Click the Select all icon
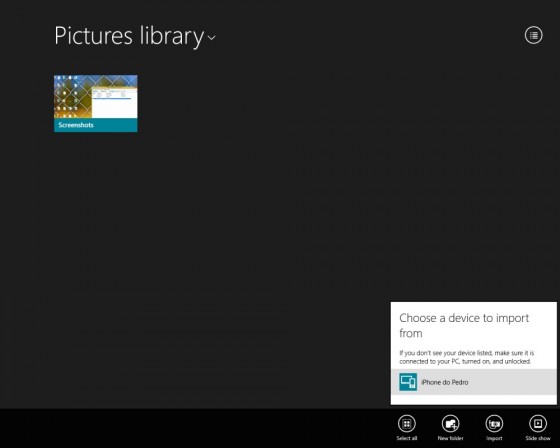The width and height of the screenshot is (560, 448). click(x=406, y=424)
